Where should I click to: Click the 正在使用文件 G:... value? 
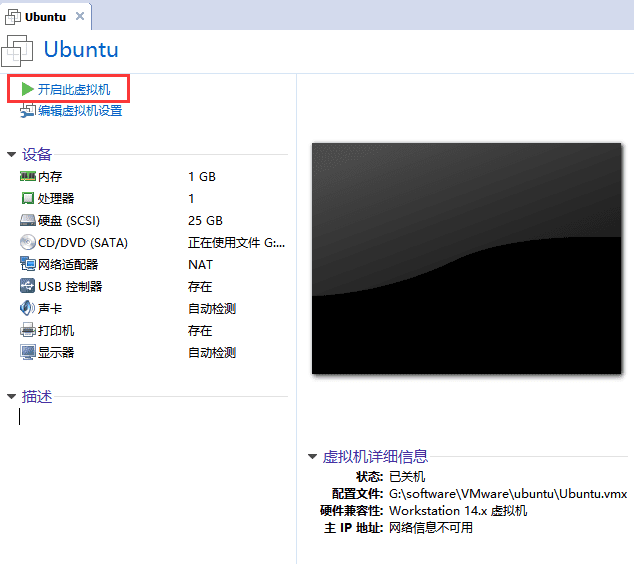point(237,243)
